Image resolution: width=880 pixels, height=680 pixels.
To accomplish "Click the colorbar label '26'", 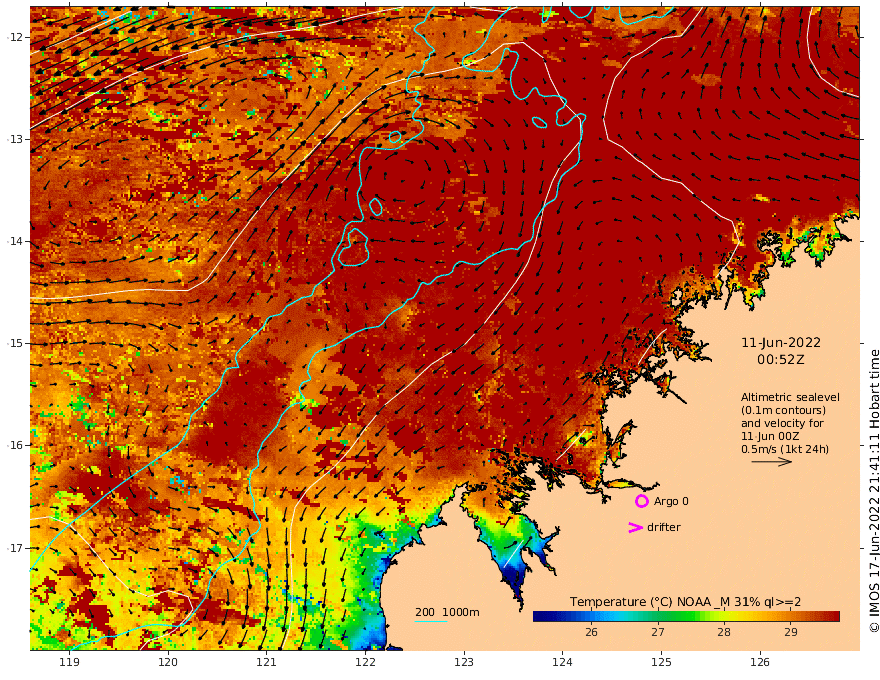I will click(592, 632).
